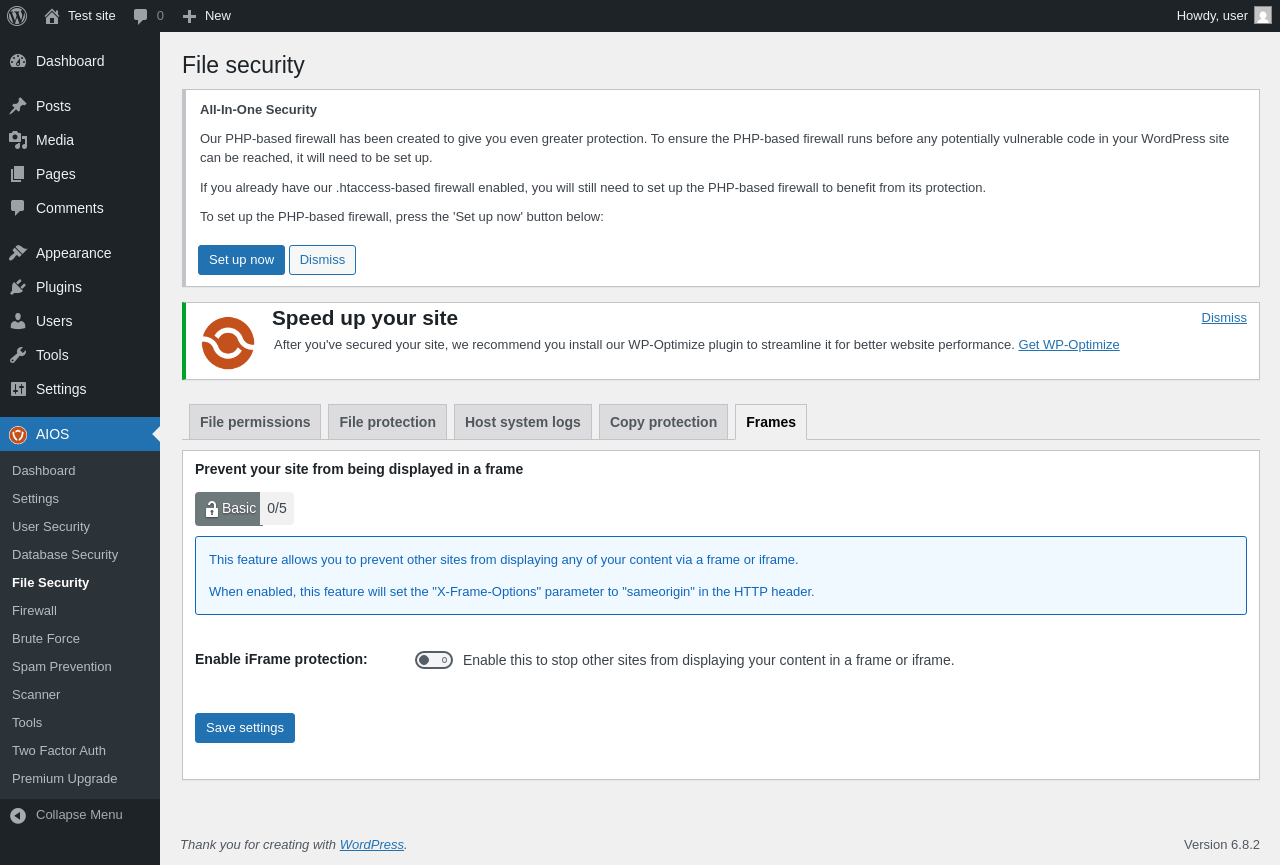Click the File security page heading
Screen dimensions: 1280x865
[243, 65]
